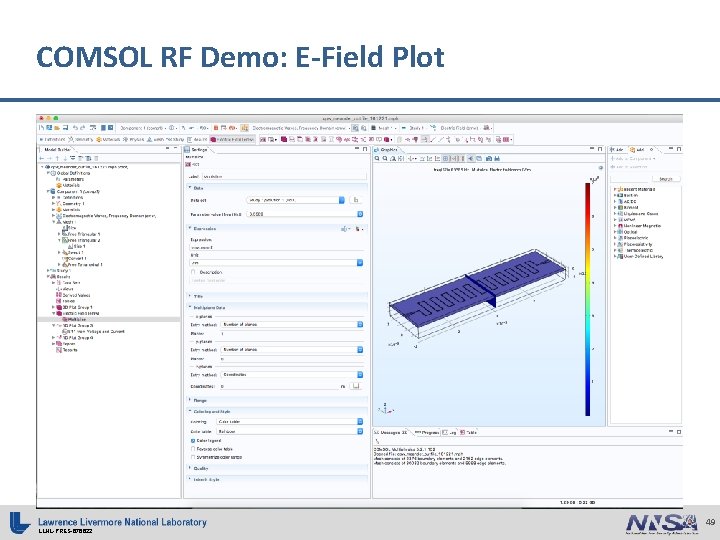Image resolution: width=720 pixels, height=540 pixels.
Task: Open the z-planes Entry method dropdown
Action: click(292, 375)
